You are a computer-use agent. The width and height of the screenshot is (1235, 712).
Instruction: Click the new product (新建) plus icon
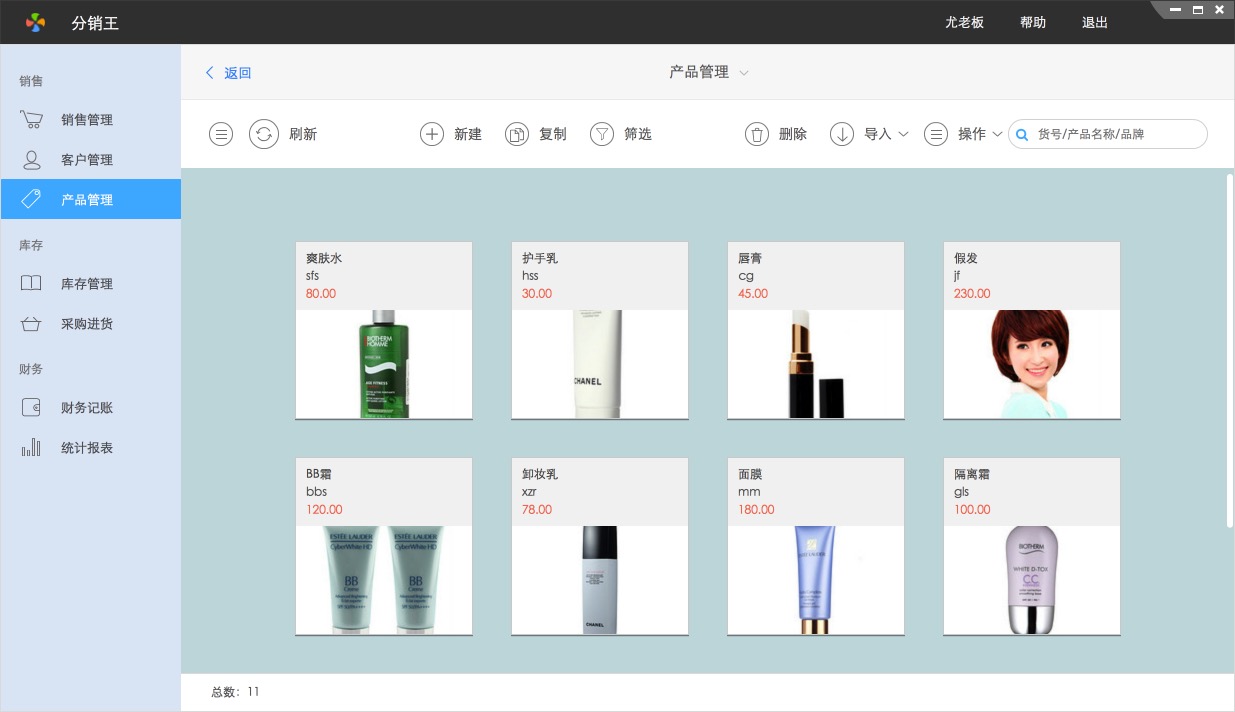[x=431, y=134]
